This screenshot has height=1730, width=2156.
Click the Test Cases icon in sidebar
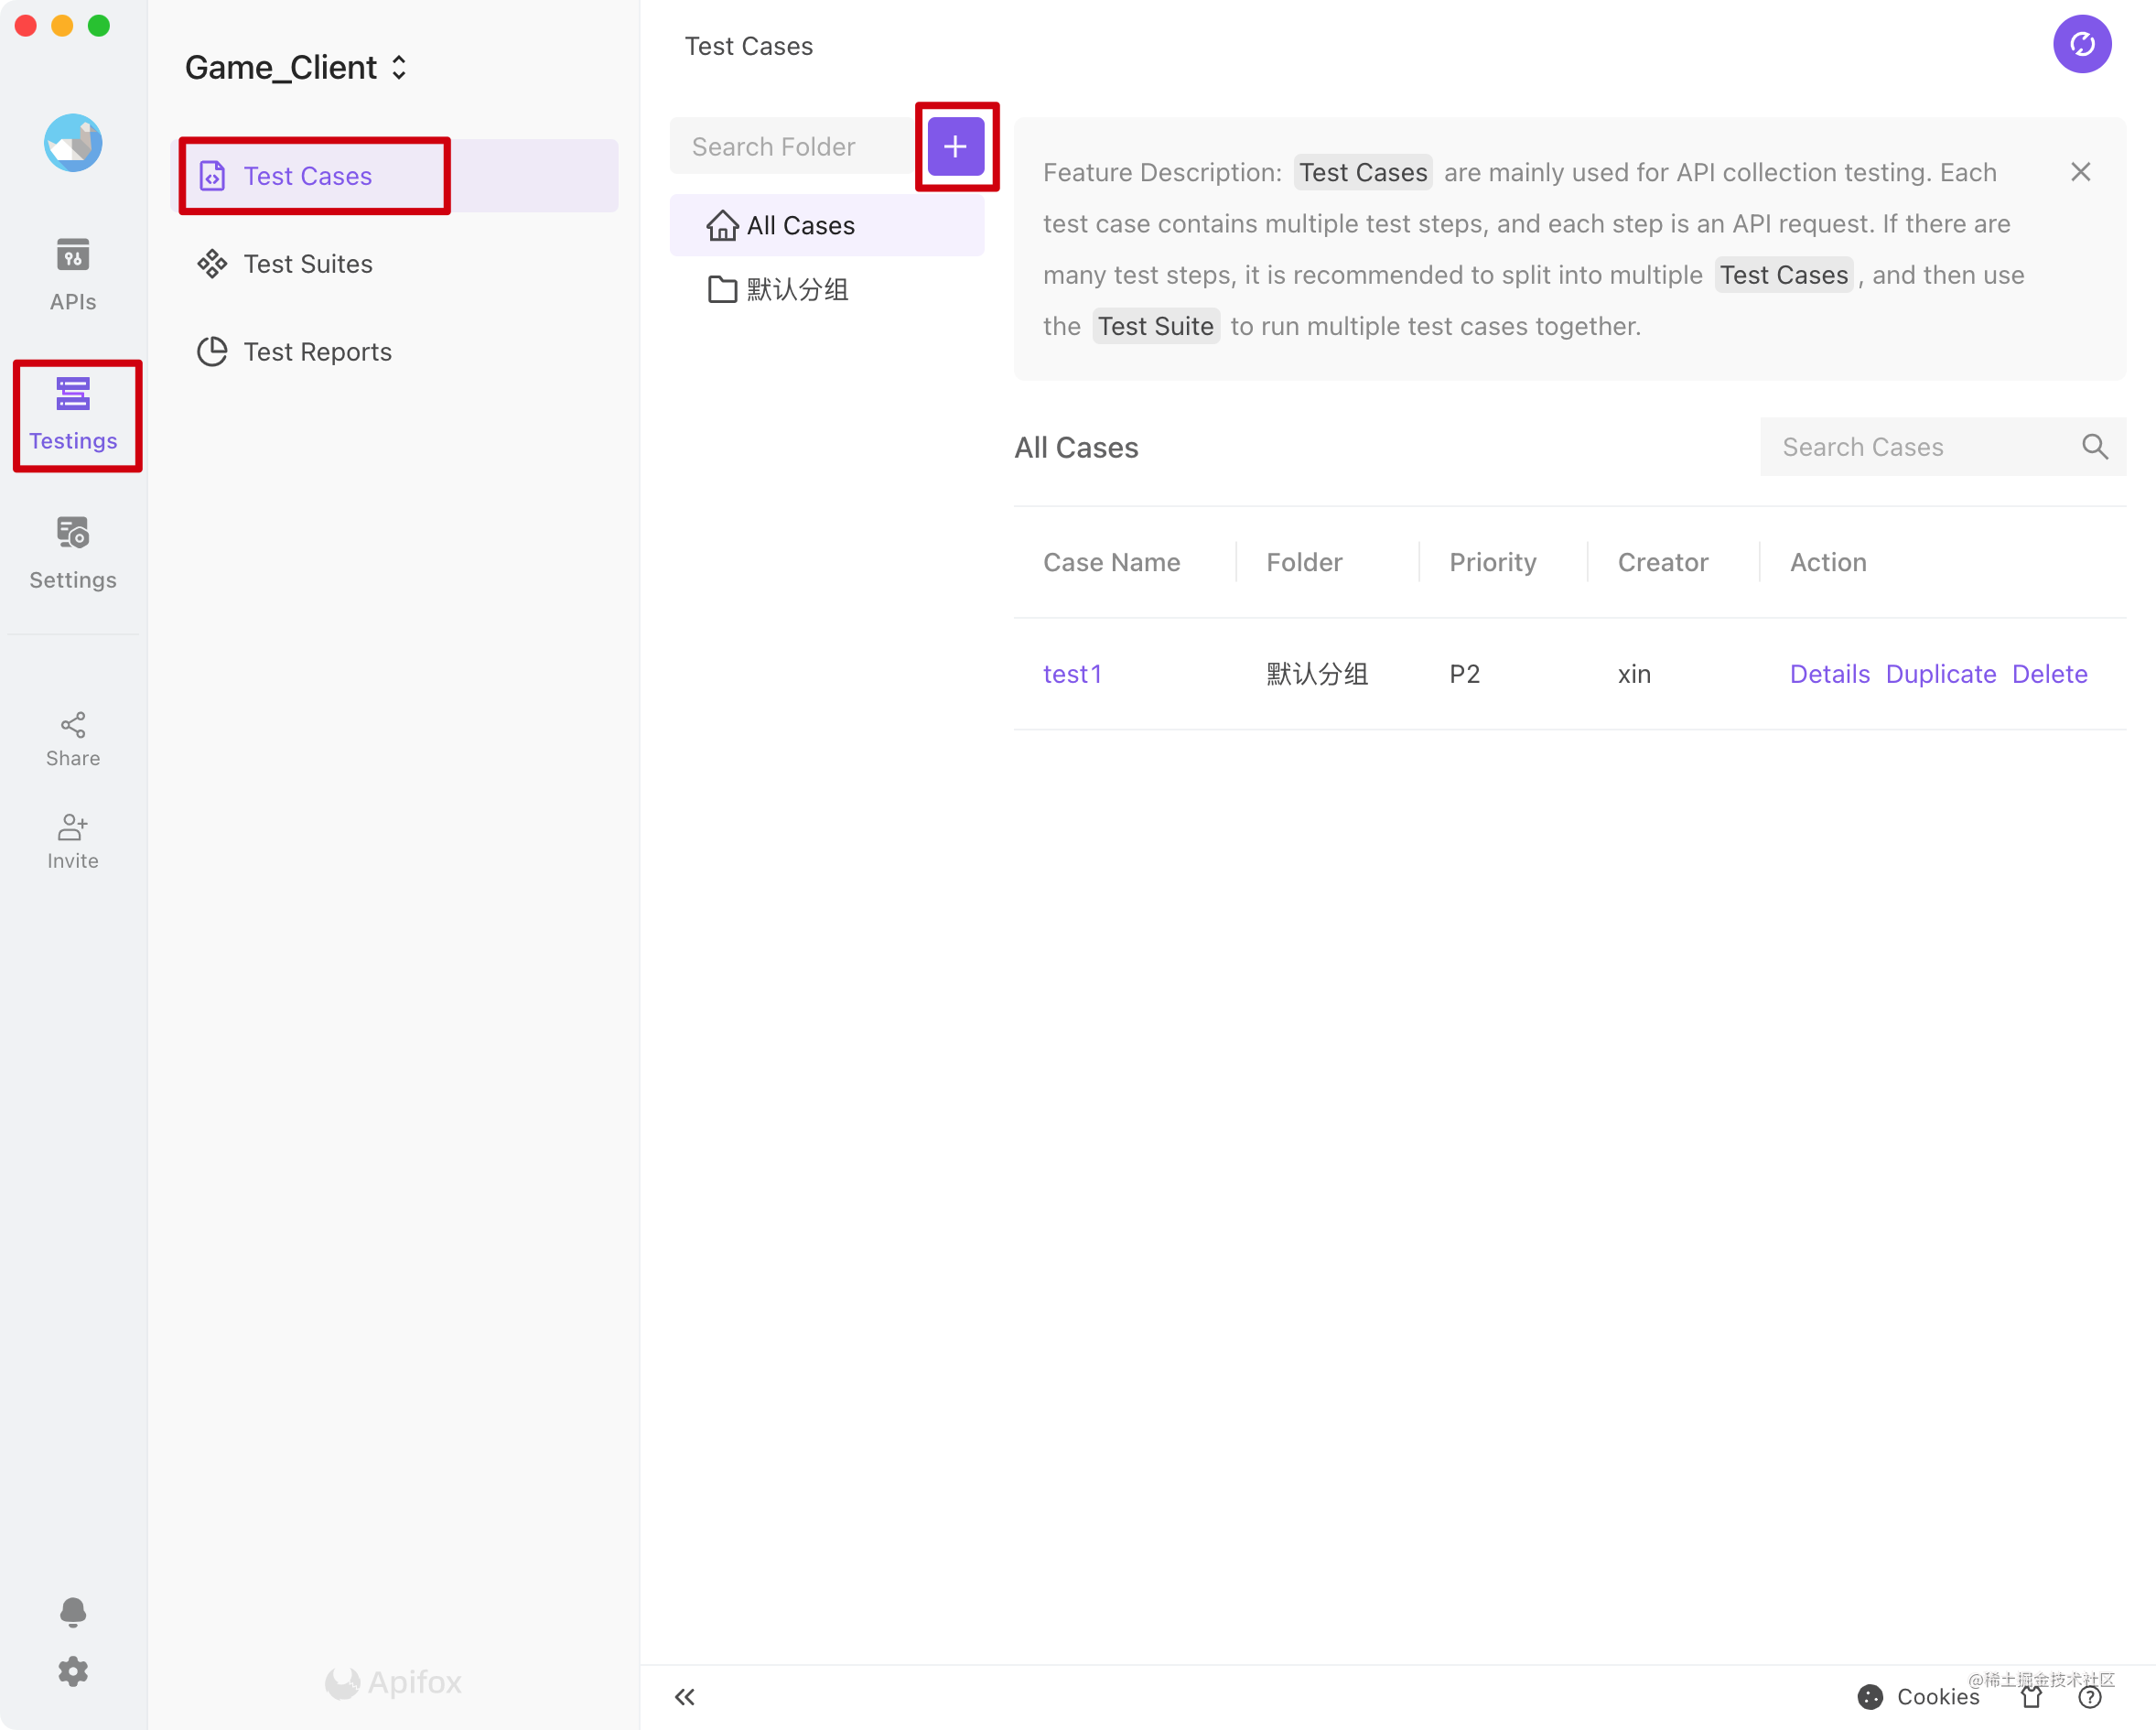coord(211,175)
